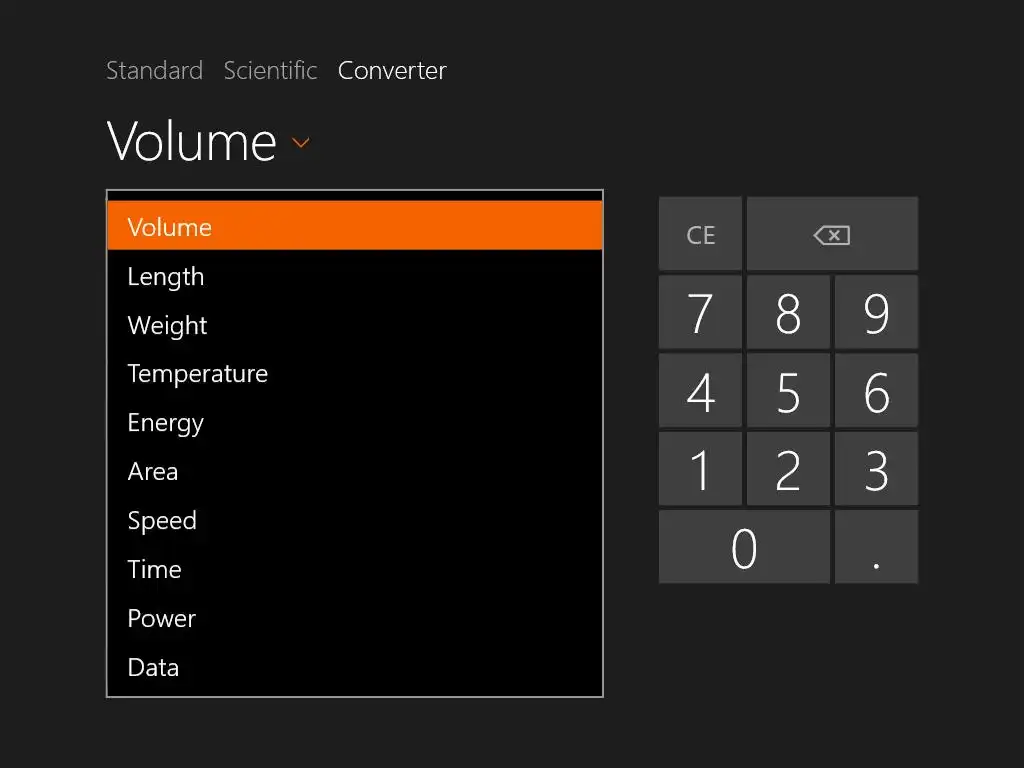Choose Energy from the unit categories
Screen dimensions: 1024x768
tap(166, 423)
